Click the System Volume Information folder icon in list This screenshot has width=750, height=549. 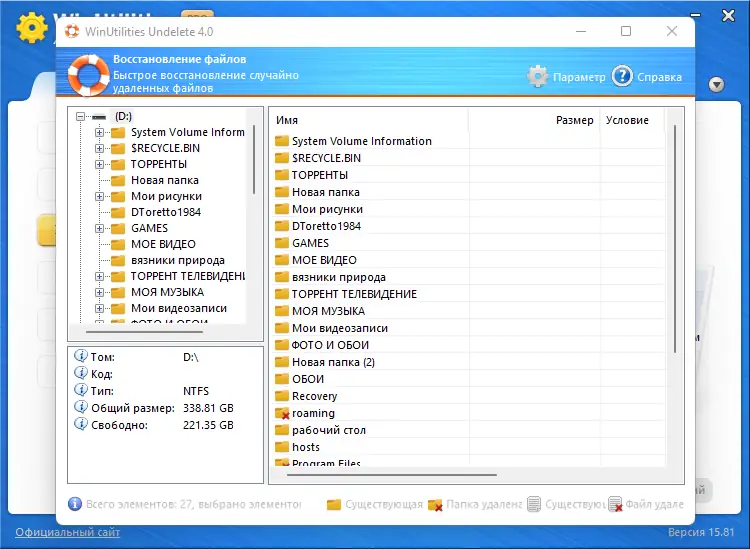click(x=282, y=141)
